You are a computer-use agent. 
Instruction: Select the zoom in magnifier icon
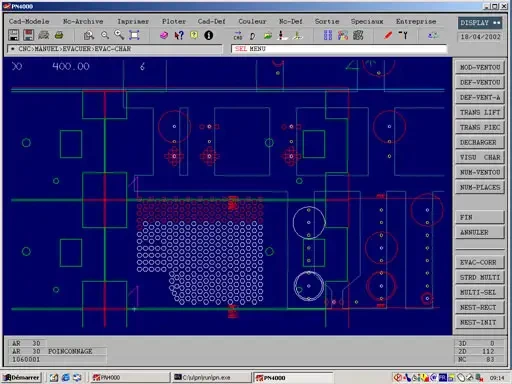(x=119, y=35)
